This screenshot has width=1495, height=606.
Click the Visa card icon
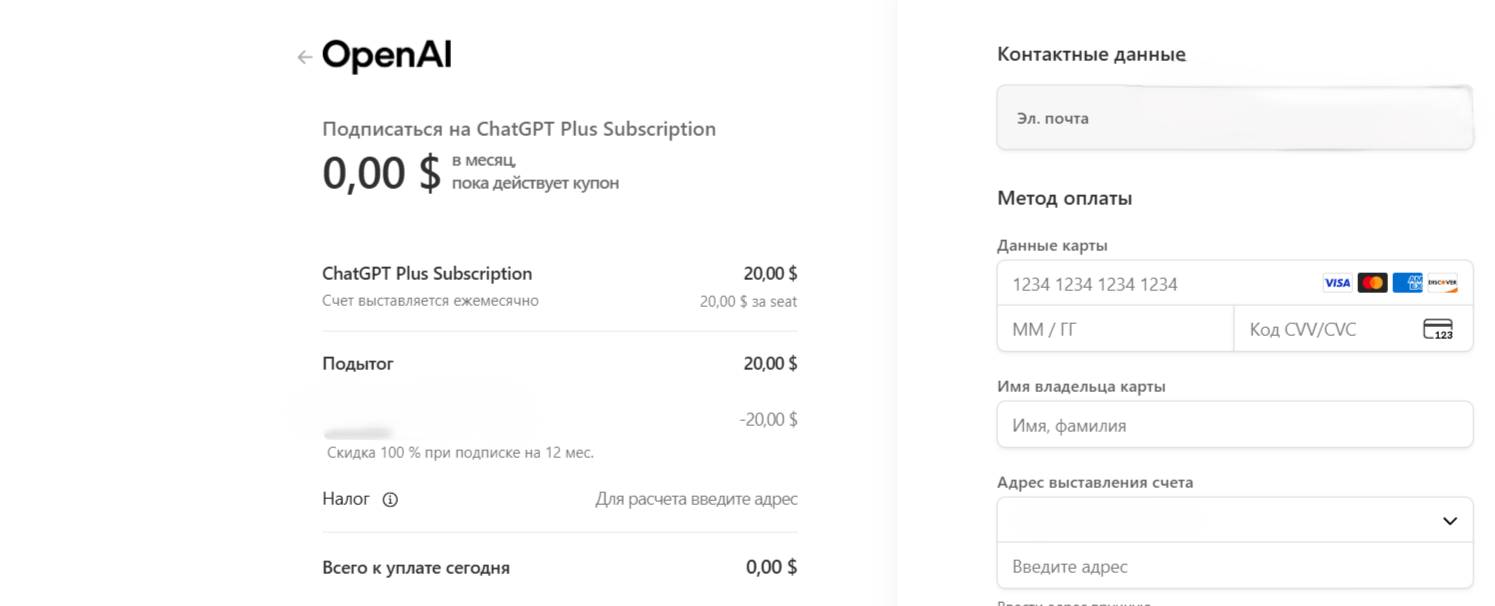(x=1337, y=283)
